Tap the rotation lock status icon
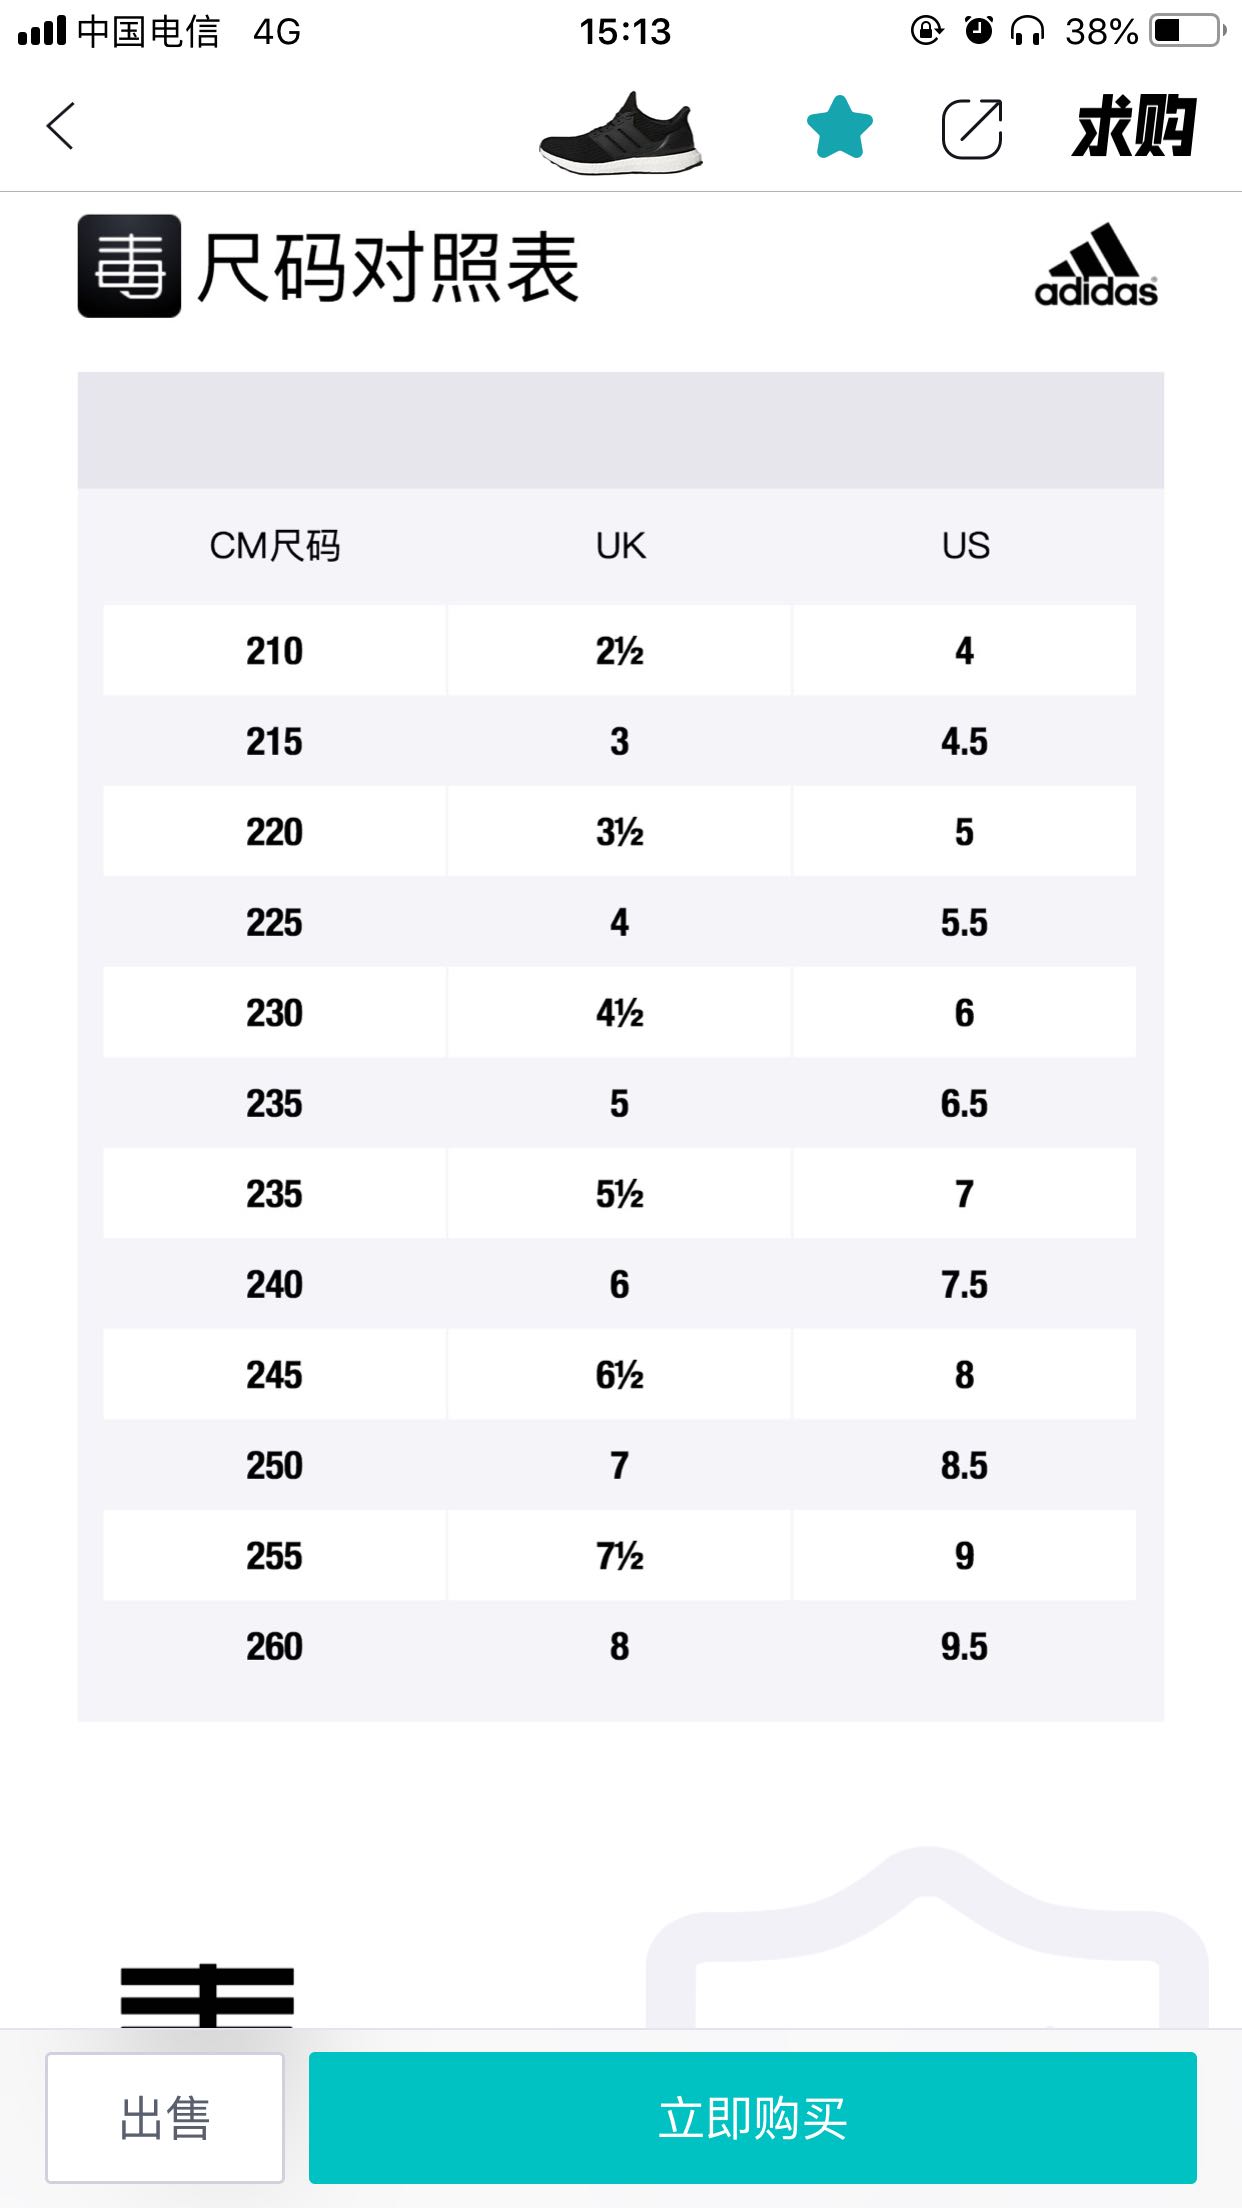The width and height of the screenshot is (1242, 2208). [x=926, y=31]
